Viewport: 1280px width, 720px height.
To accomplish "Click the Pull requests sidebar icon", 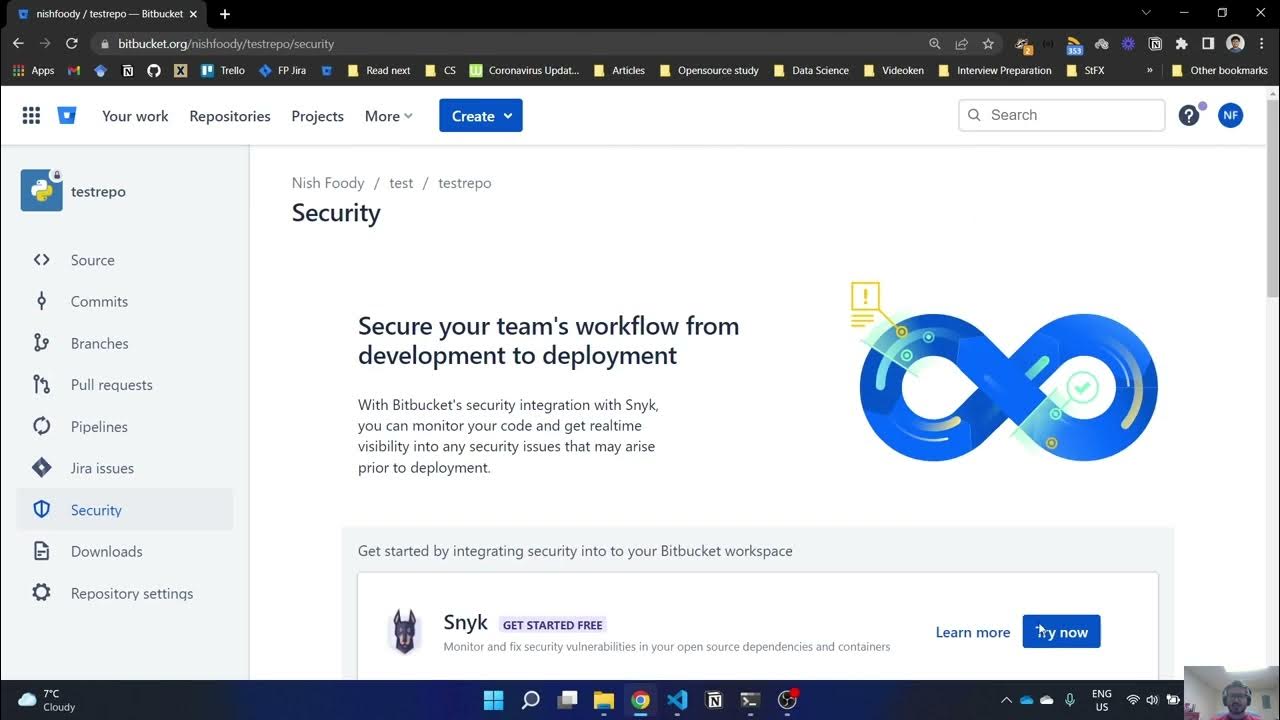I will tap(41, 385).
